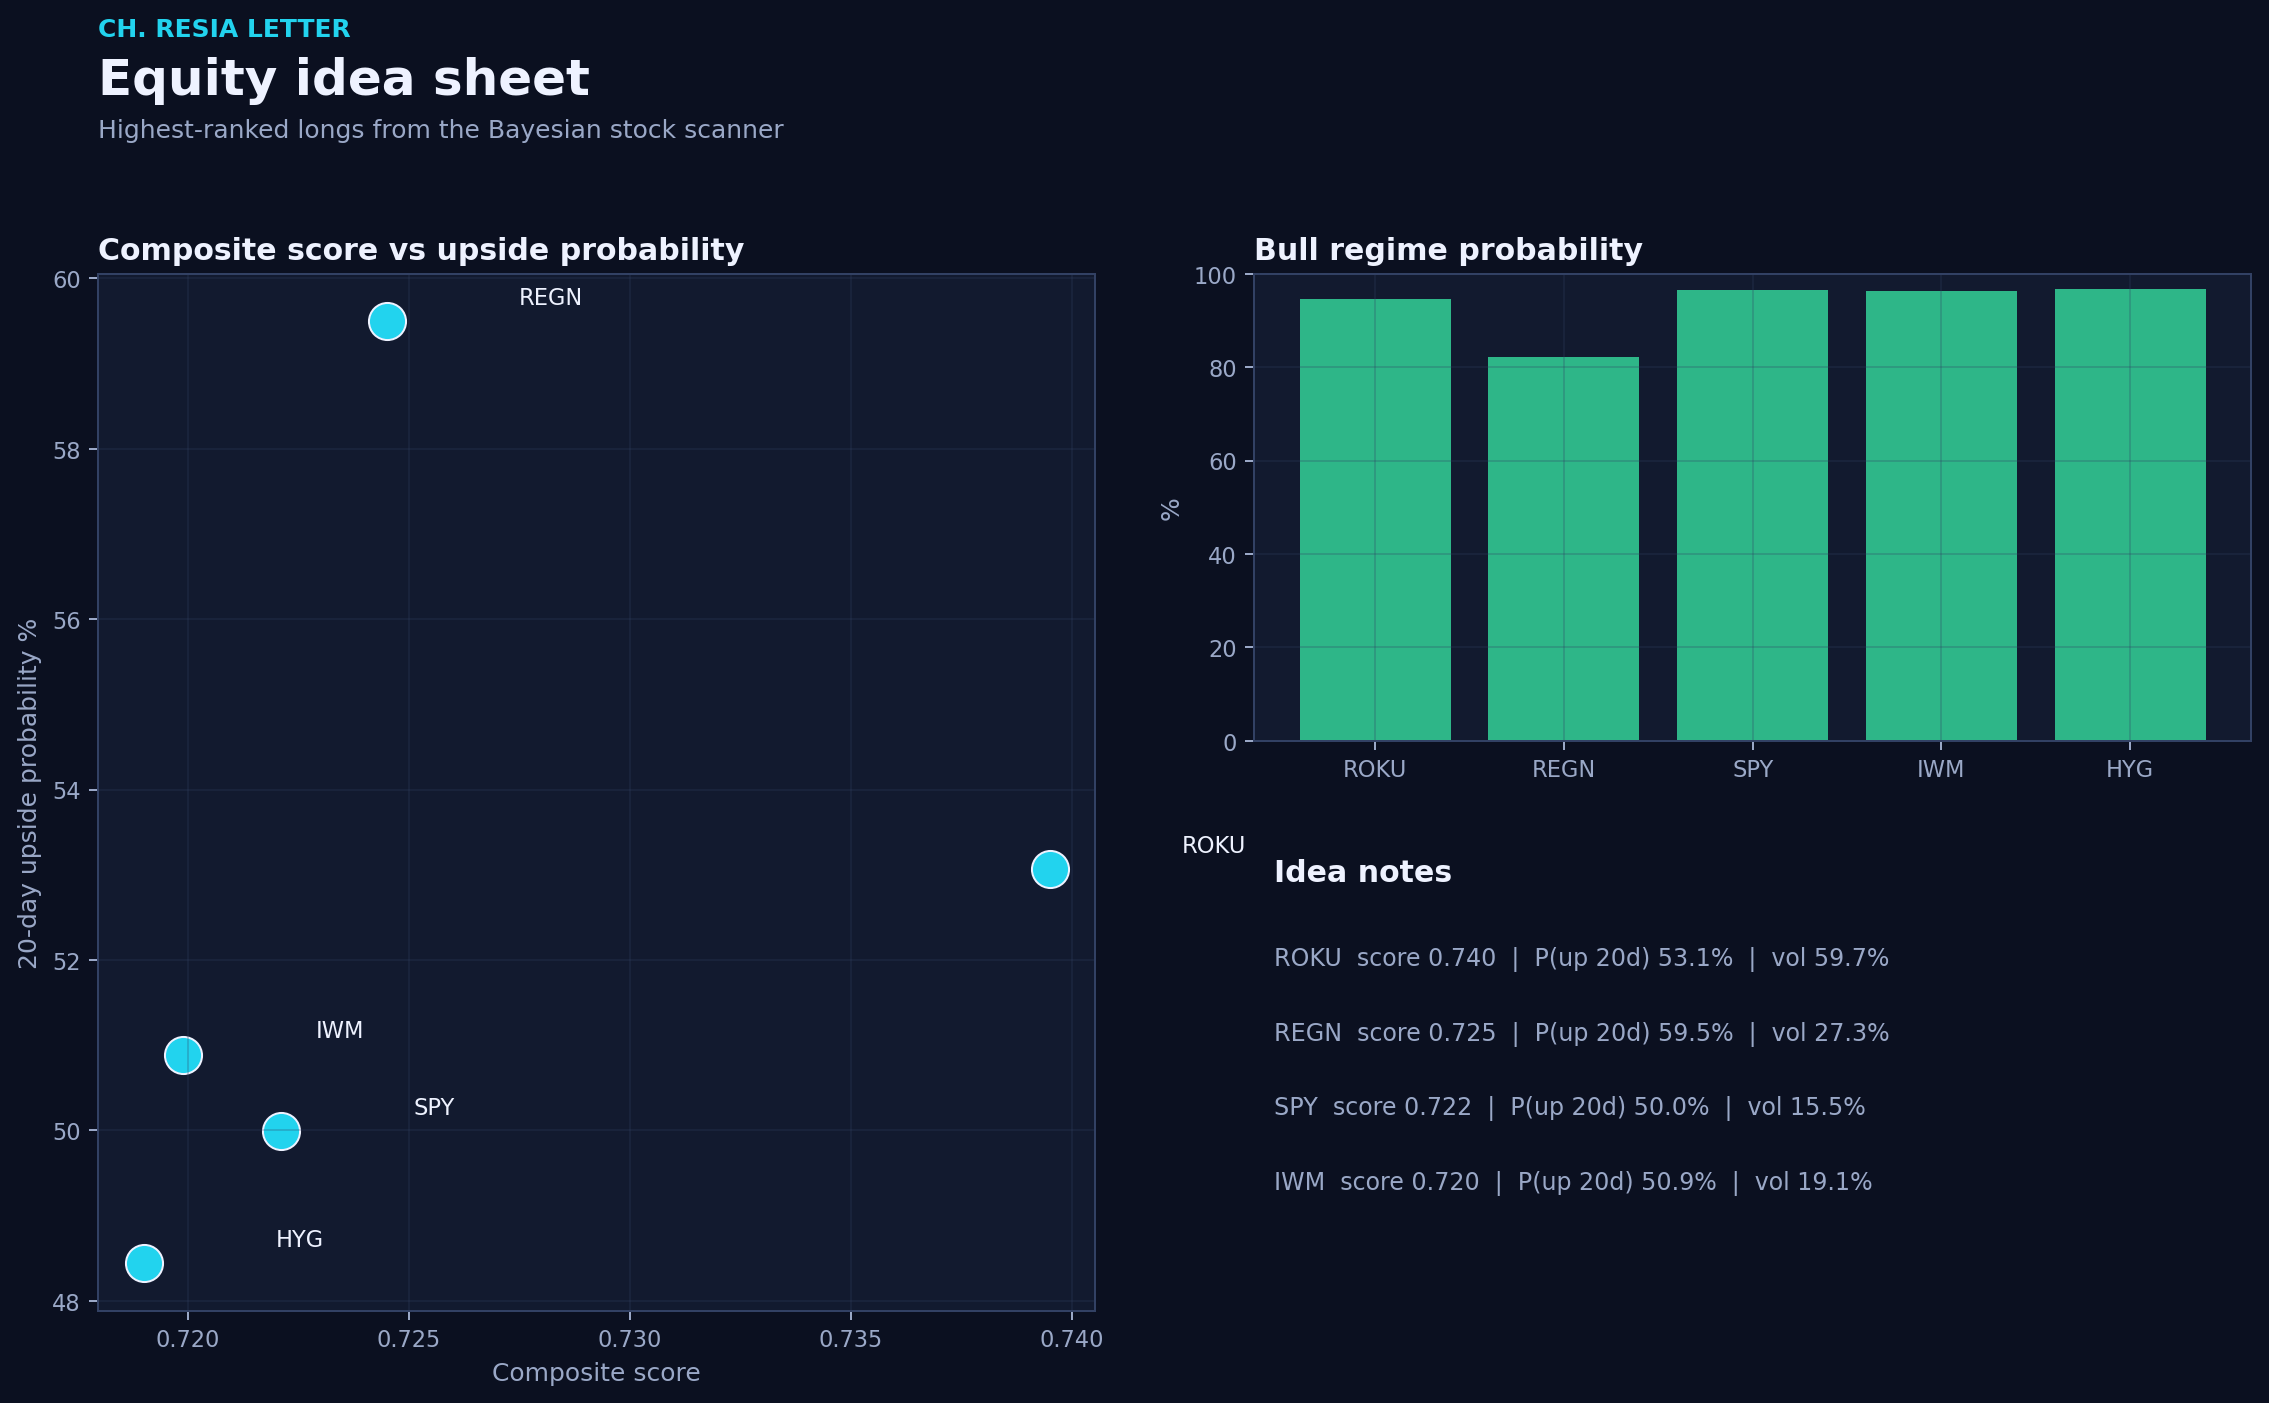This screenshot has height=1403, width=2269.
Task: Click the ROKU x-axis tick label
Action: 1374,769
